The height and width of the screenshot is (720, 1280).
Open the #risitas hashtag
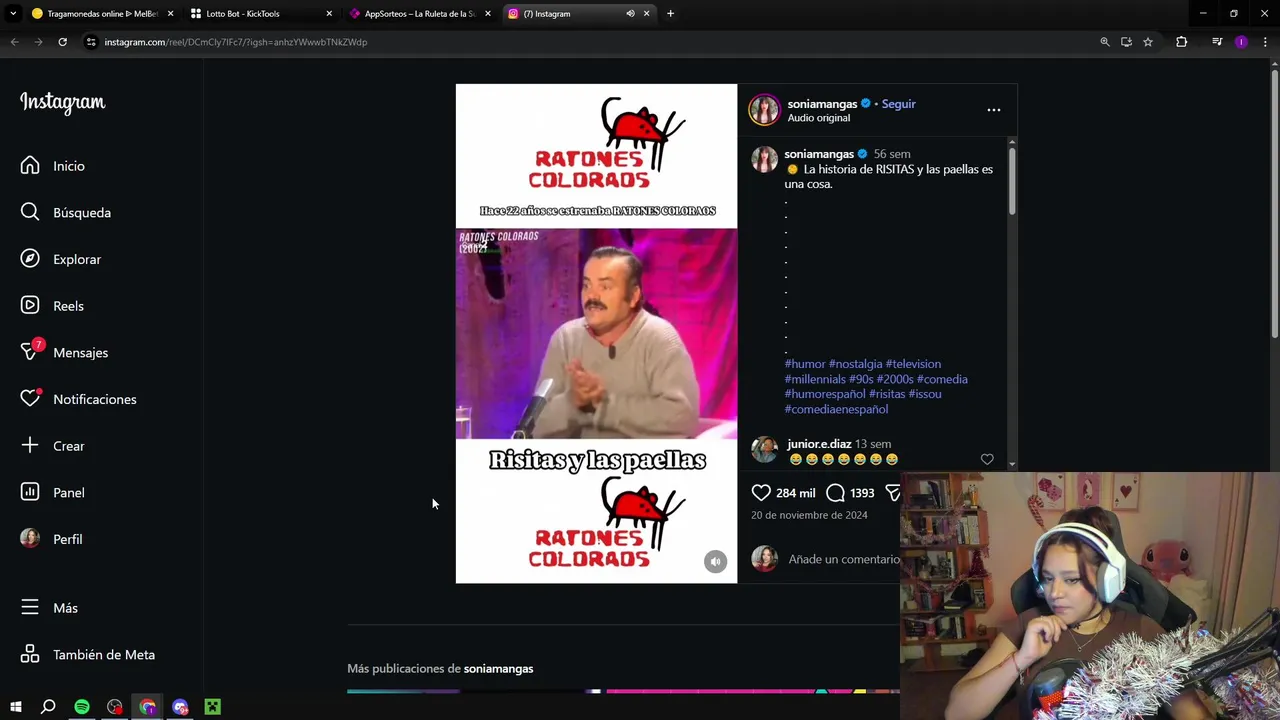887,394
